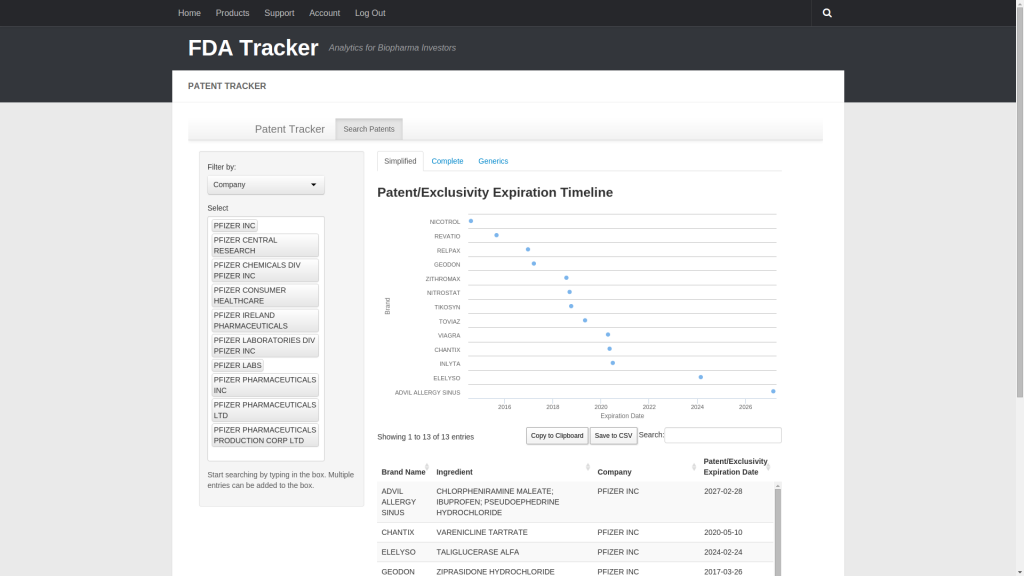Switch to the Simplified tab
The height and width of the screenshot is (576, 1024).
400,161
